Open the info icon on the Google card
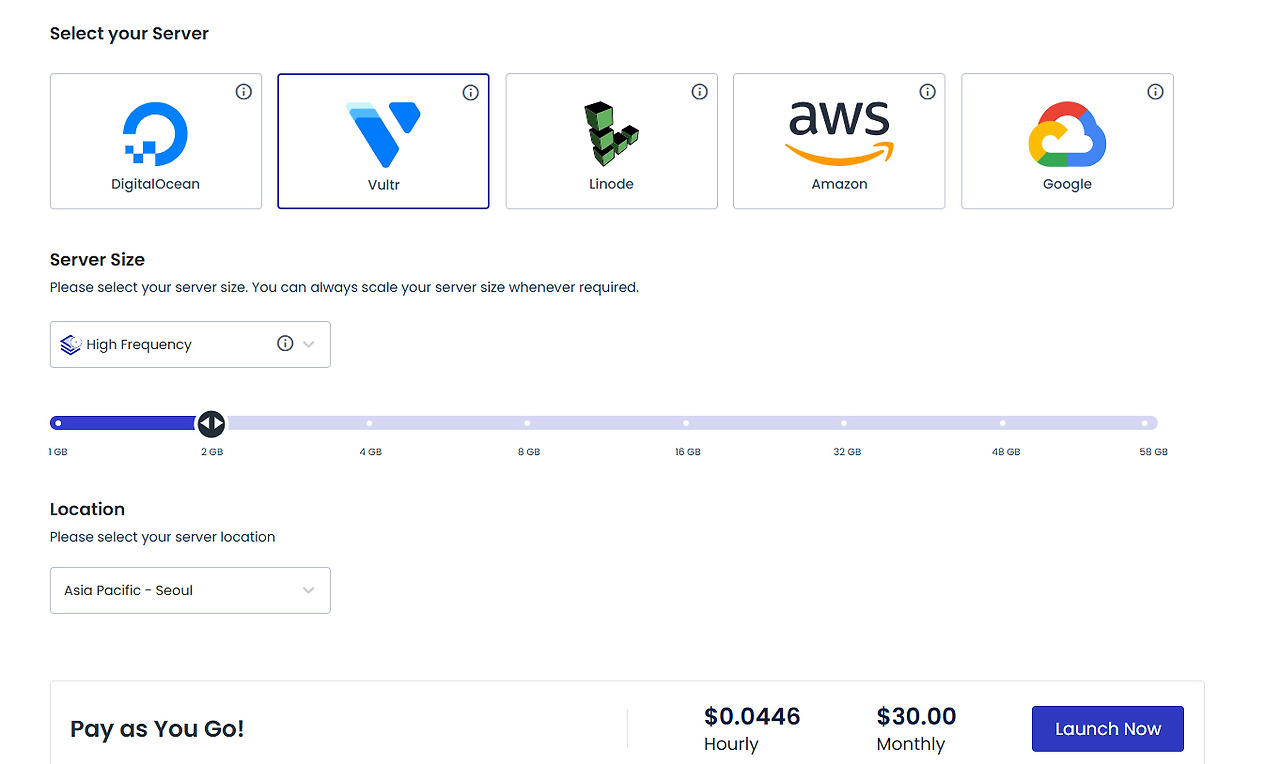The height and width of the screenshot is (764, 1280). coord(1155,91)
